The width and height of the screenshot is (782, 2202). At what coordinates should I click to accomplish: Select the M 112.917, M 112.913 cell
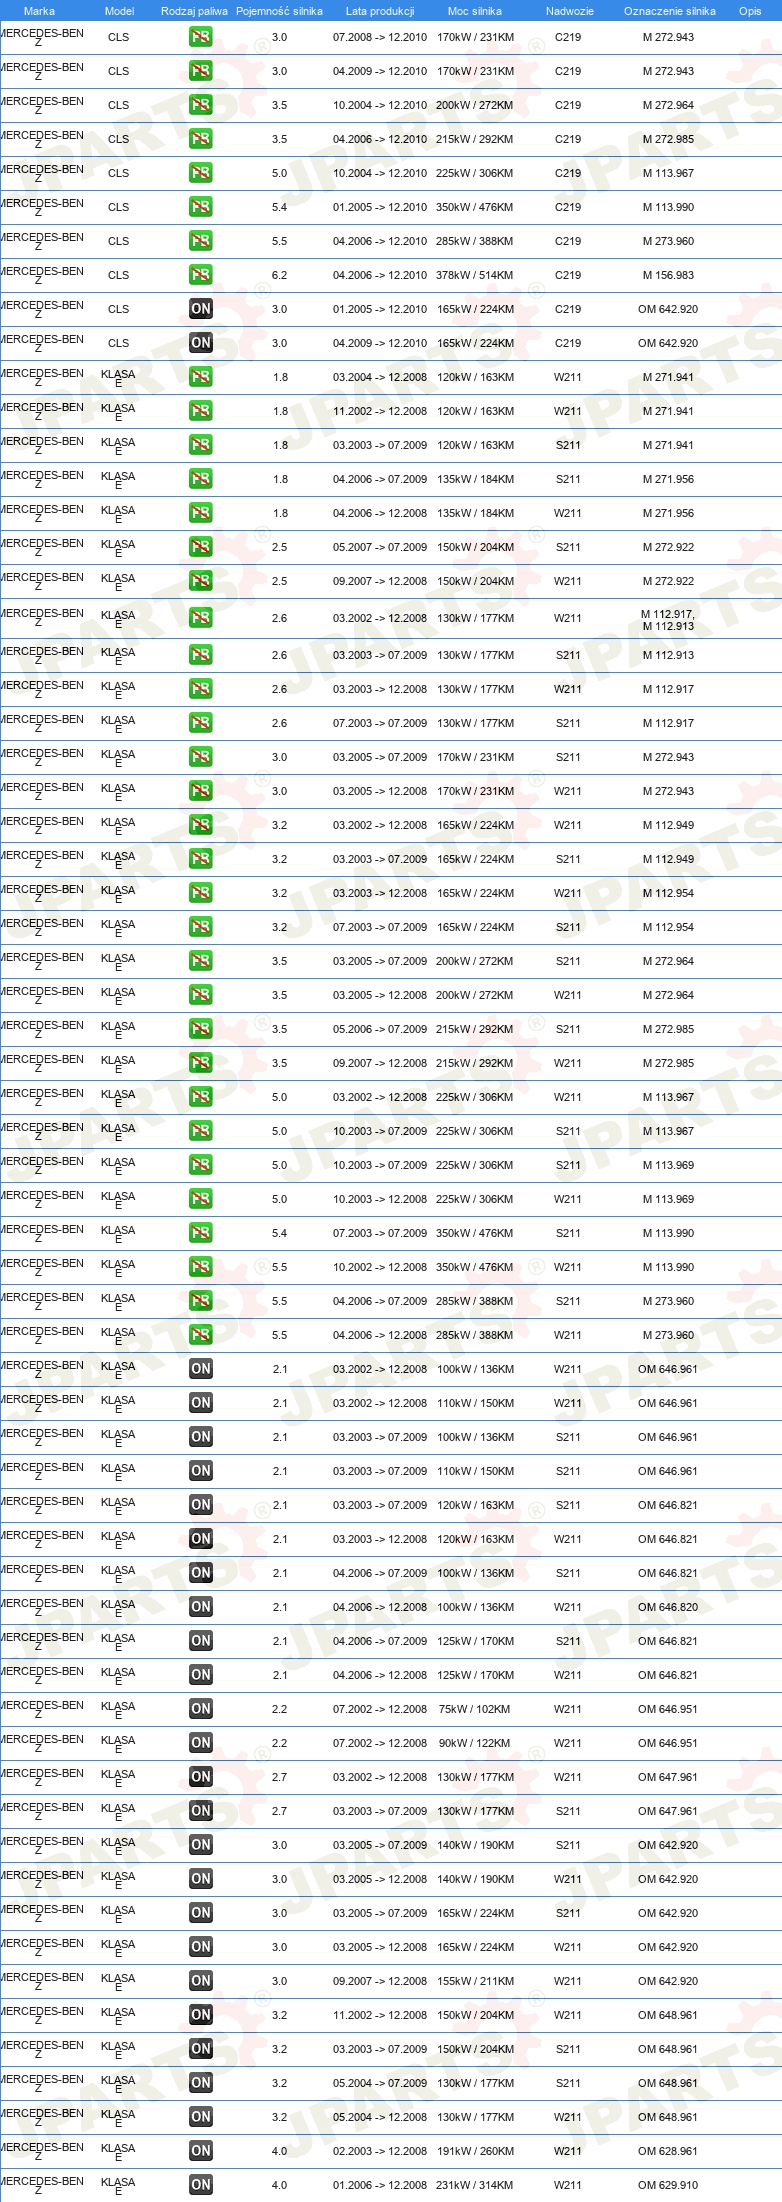pos(668,620)
